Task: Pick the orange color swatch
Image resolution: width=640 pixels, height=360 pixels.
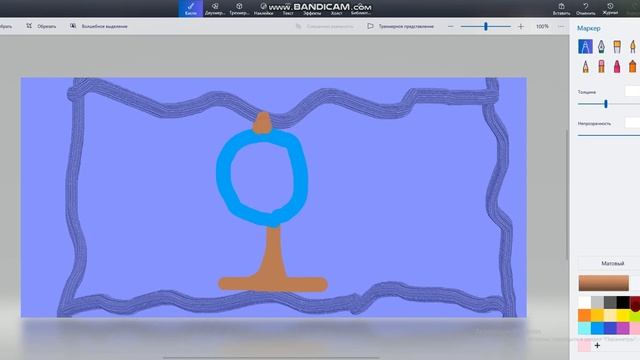Action: click(584, 315)
